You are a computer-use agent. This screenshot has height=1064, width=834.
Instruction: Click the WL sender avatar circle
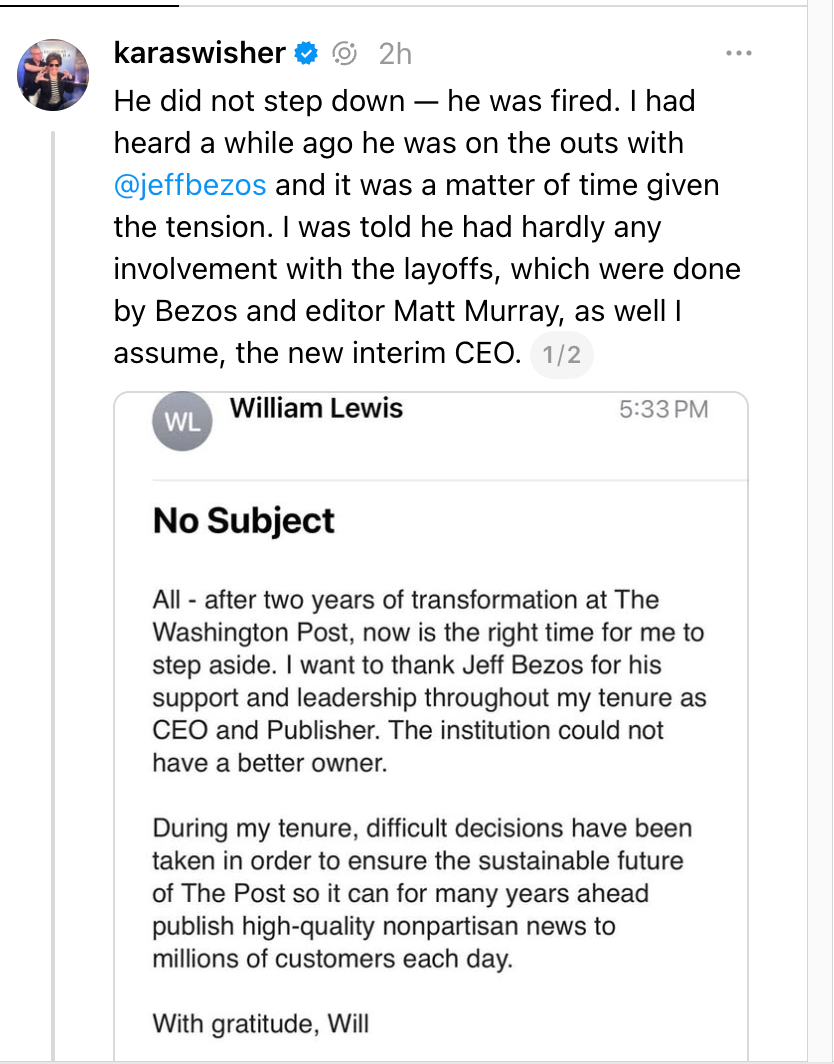[182, 423]
